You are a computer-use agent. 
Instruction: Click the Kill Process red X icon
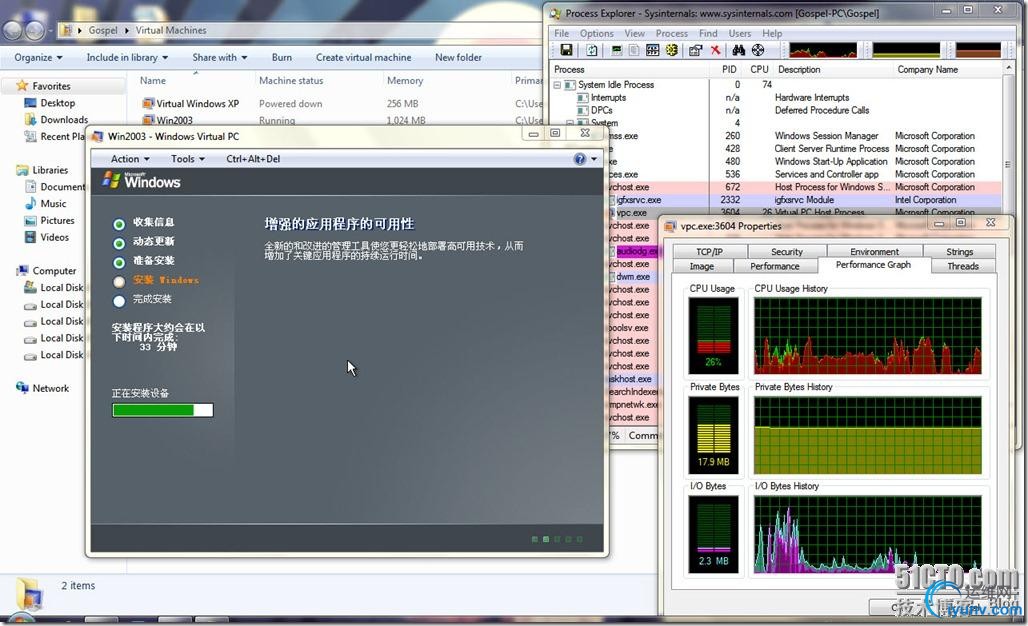pos(716,50)
